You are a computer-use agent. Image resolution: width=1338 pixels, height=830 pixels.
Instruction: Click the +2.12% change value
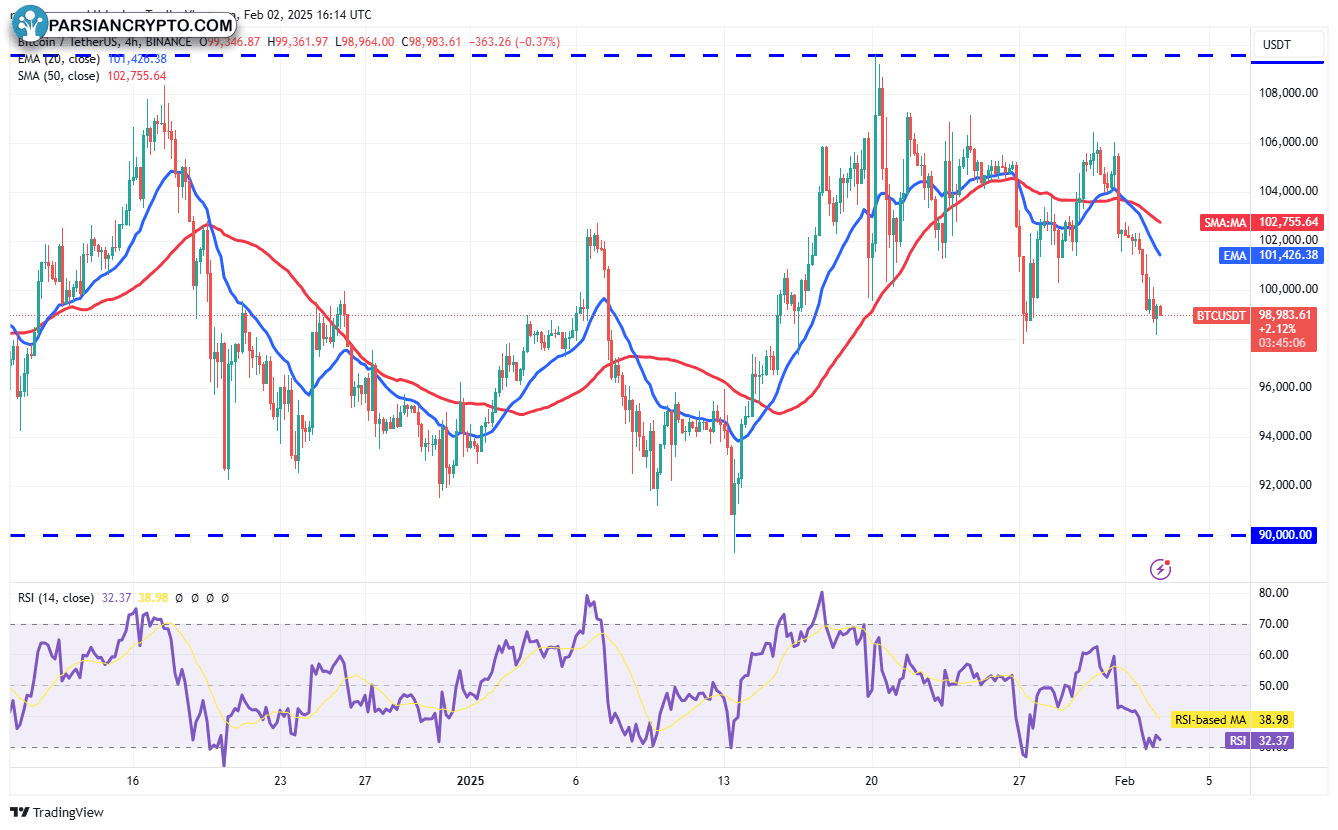point(1276,329)
